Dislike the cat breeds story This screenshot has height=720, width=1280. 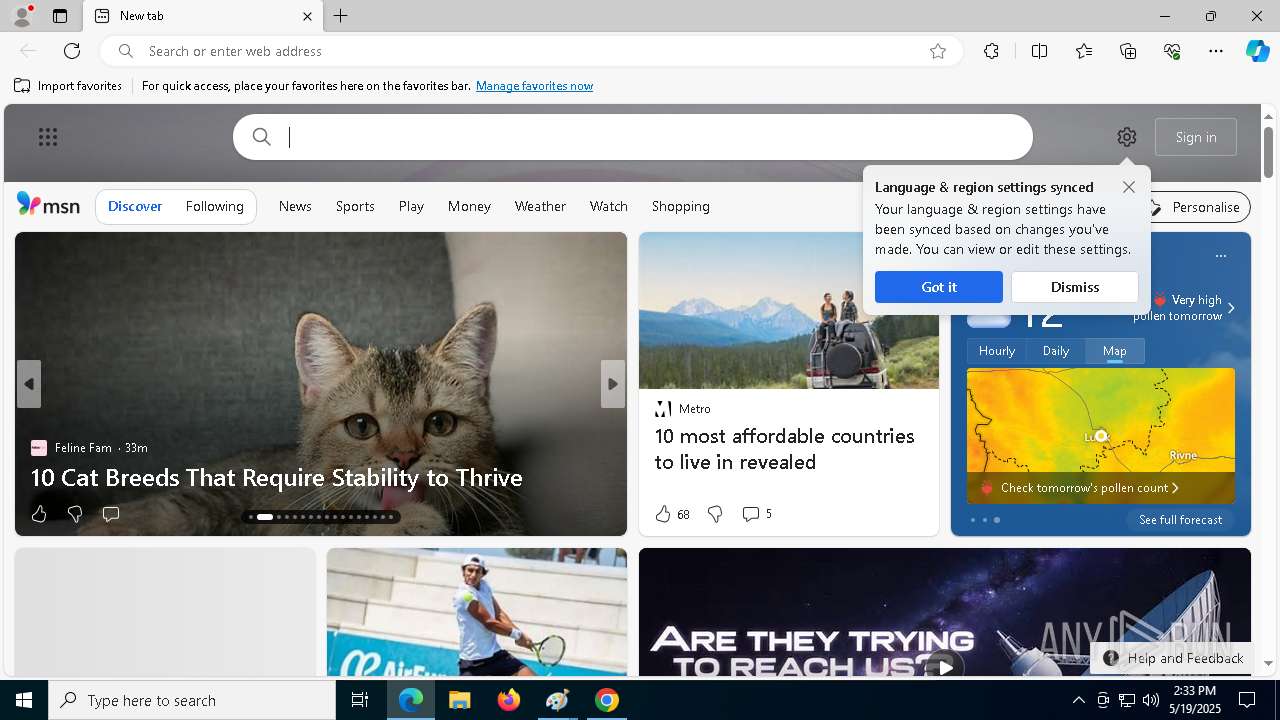pos(75,514)
